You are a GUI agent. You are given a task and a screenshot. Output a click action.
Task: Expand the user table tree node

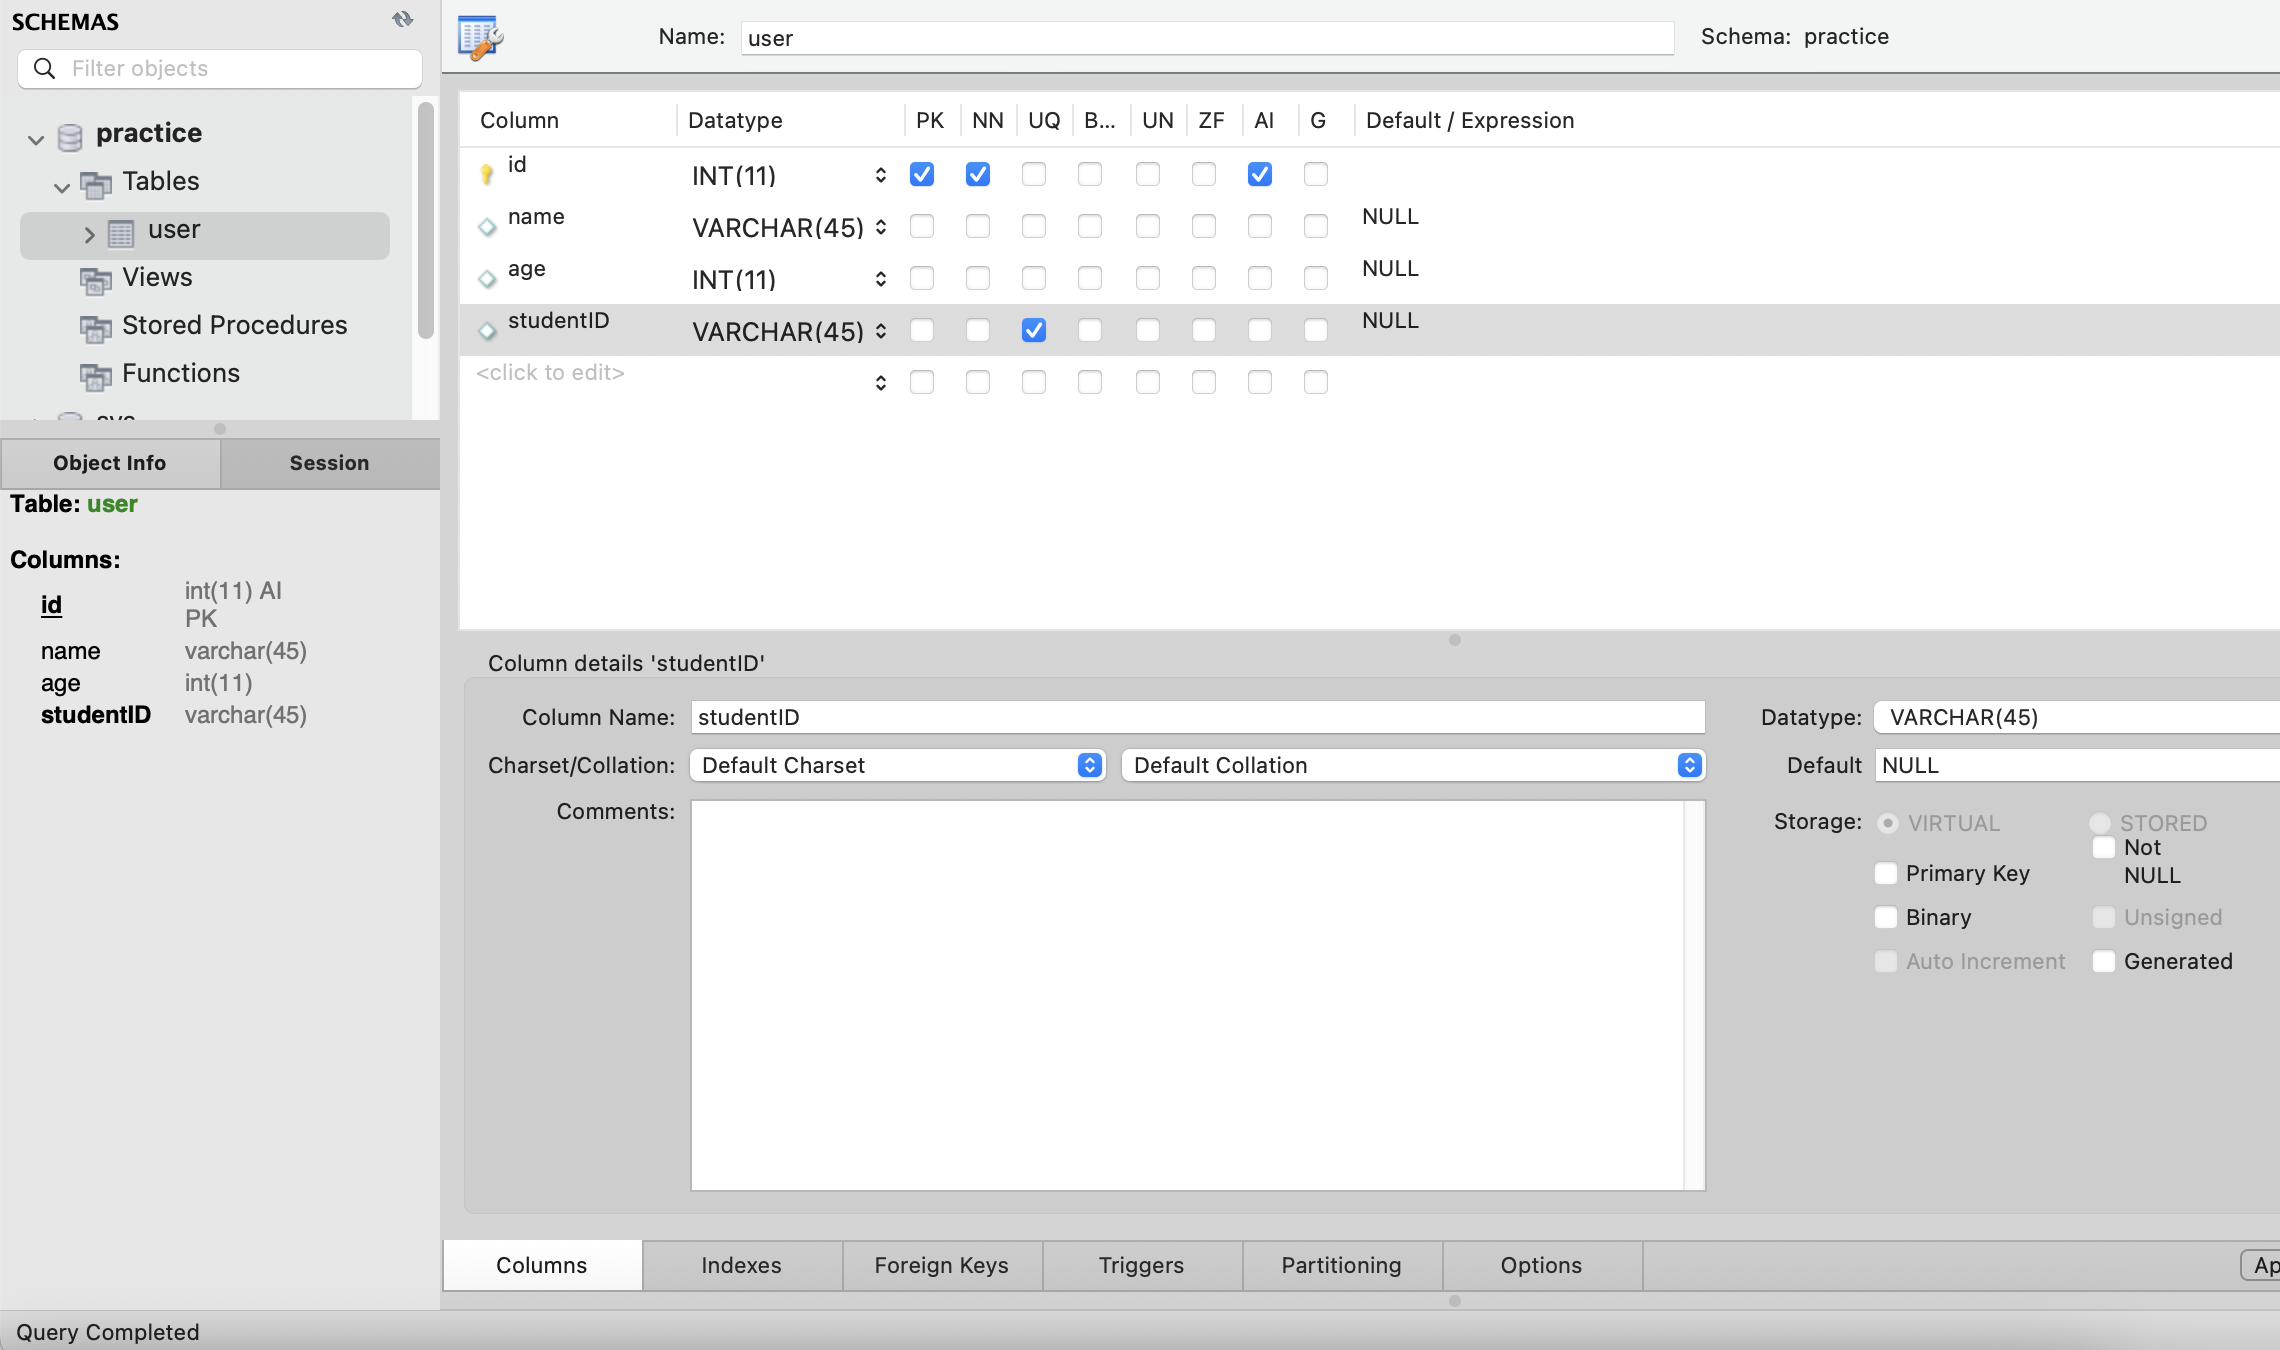(89, 234)
